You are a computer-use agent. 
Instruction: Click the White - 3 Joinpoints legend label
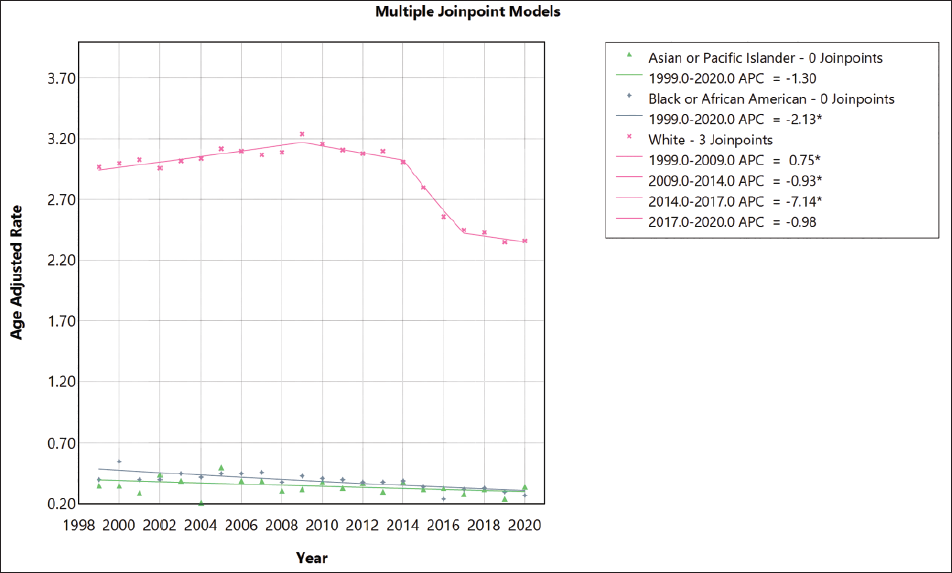tap(710, 140)
